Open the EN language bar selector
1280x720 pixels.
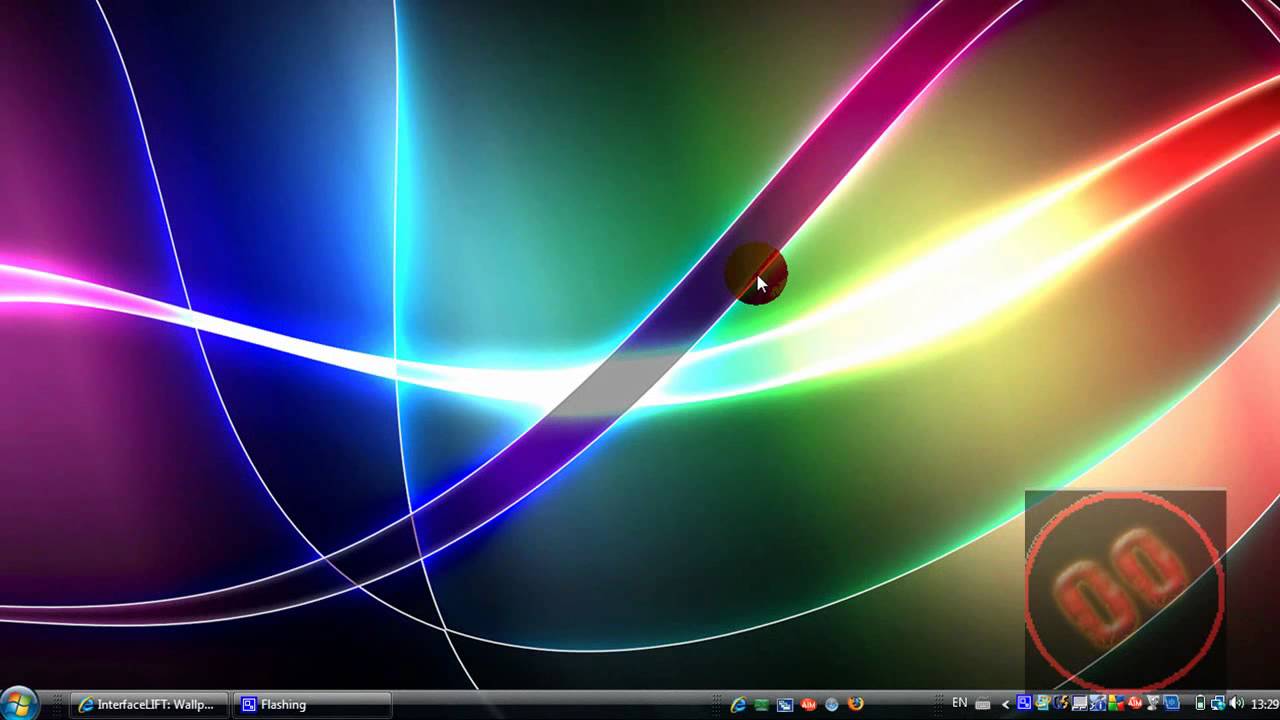(x=960, y=703)
